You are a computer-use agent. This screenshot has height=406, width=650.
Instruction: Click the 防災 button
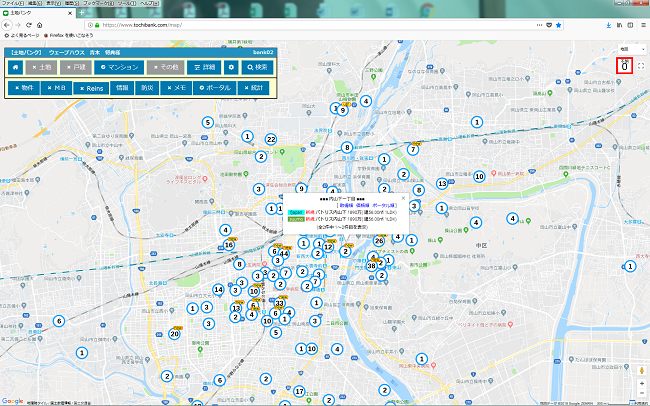tap(147, 88)
